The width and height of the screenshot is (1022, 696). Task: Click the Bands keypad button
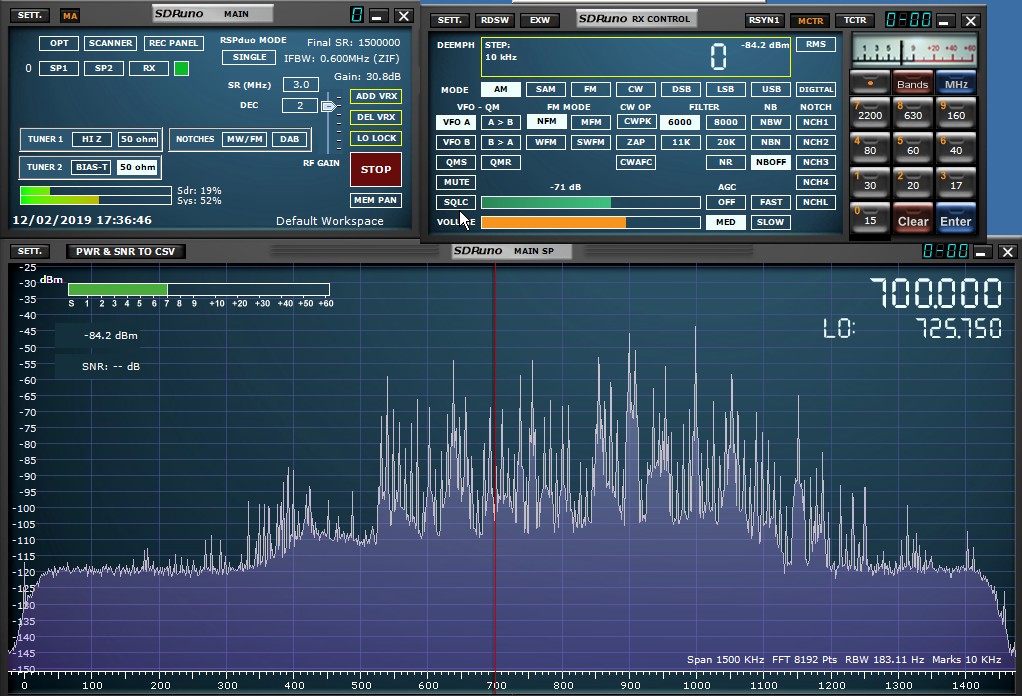click(x=912, y=83)
